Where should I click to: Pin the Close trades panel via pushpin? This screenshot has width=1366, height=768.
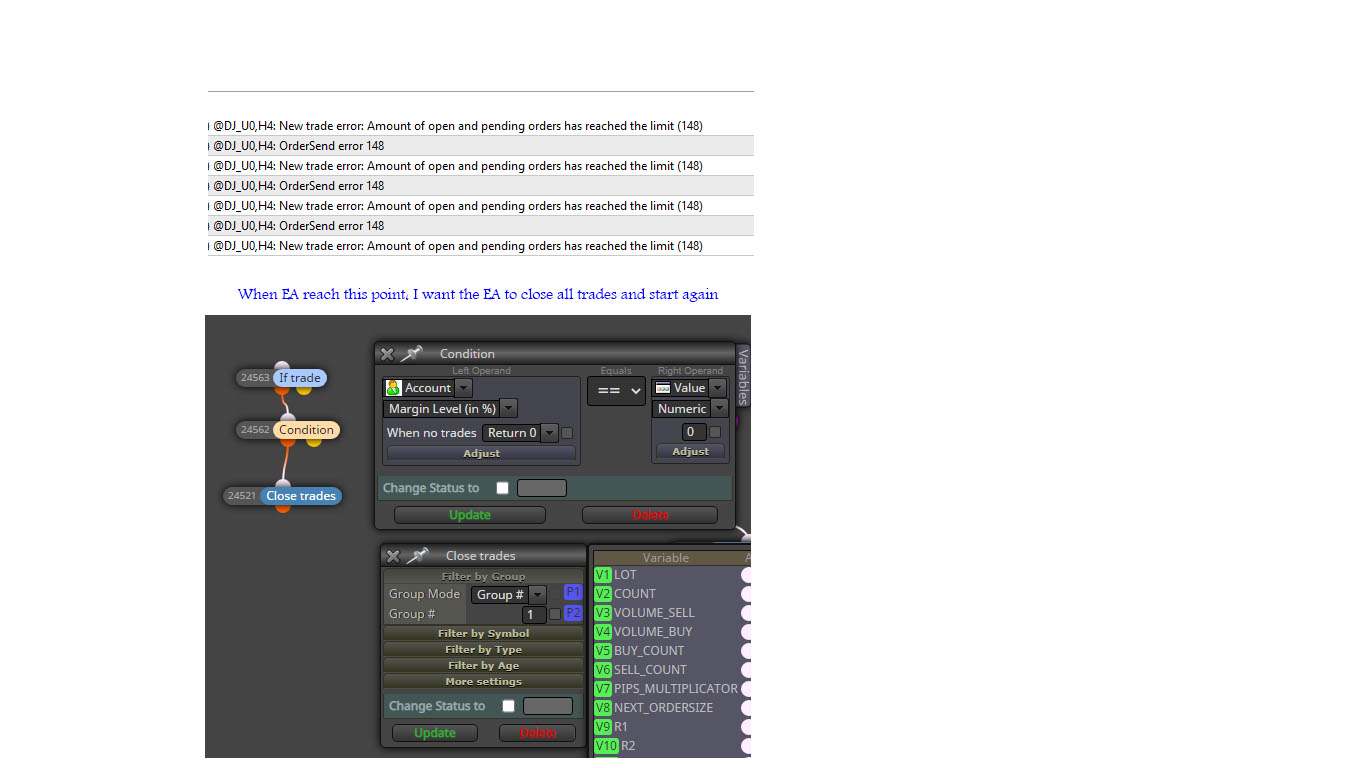417,556
